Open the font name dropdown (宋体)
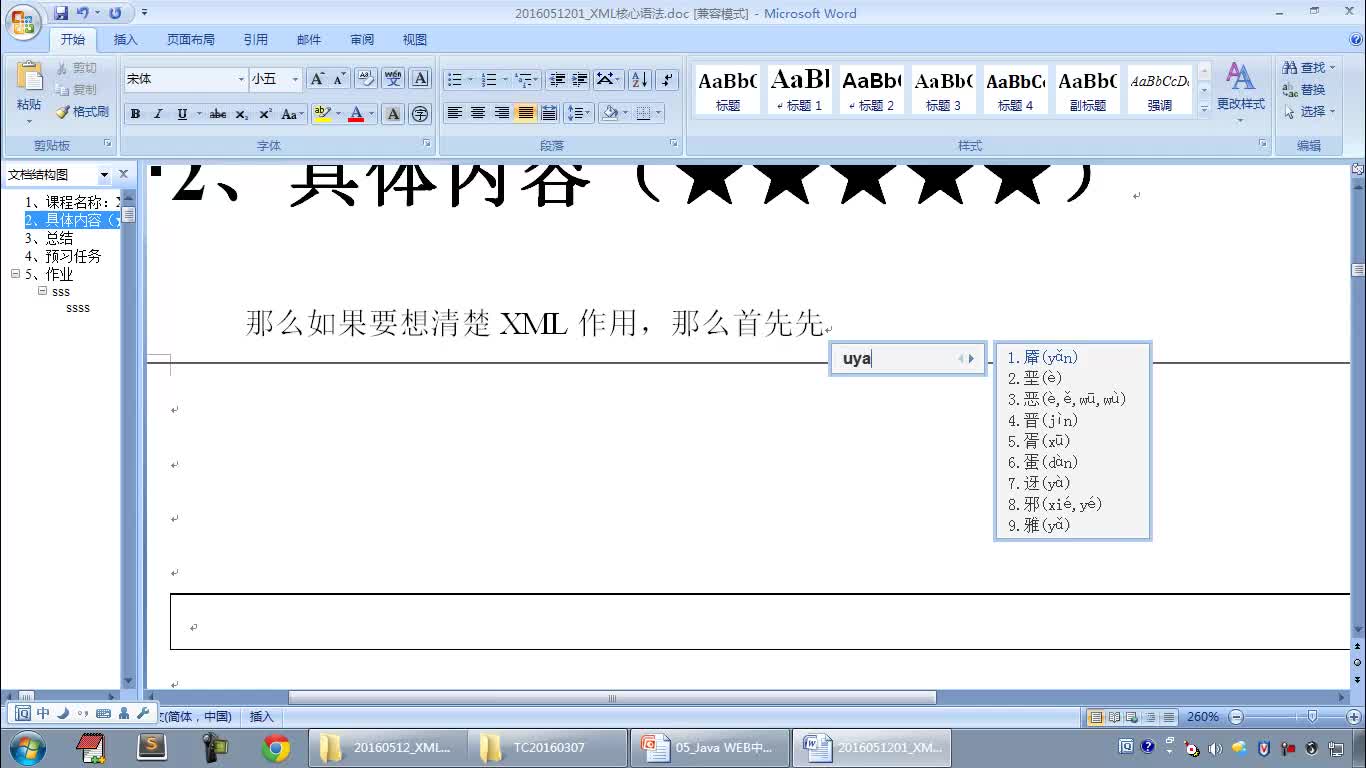This screenshot has width=1366, height=768. 241,79
